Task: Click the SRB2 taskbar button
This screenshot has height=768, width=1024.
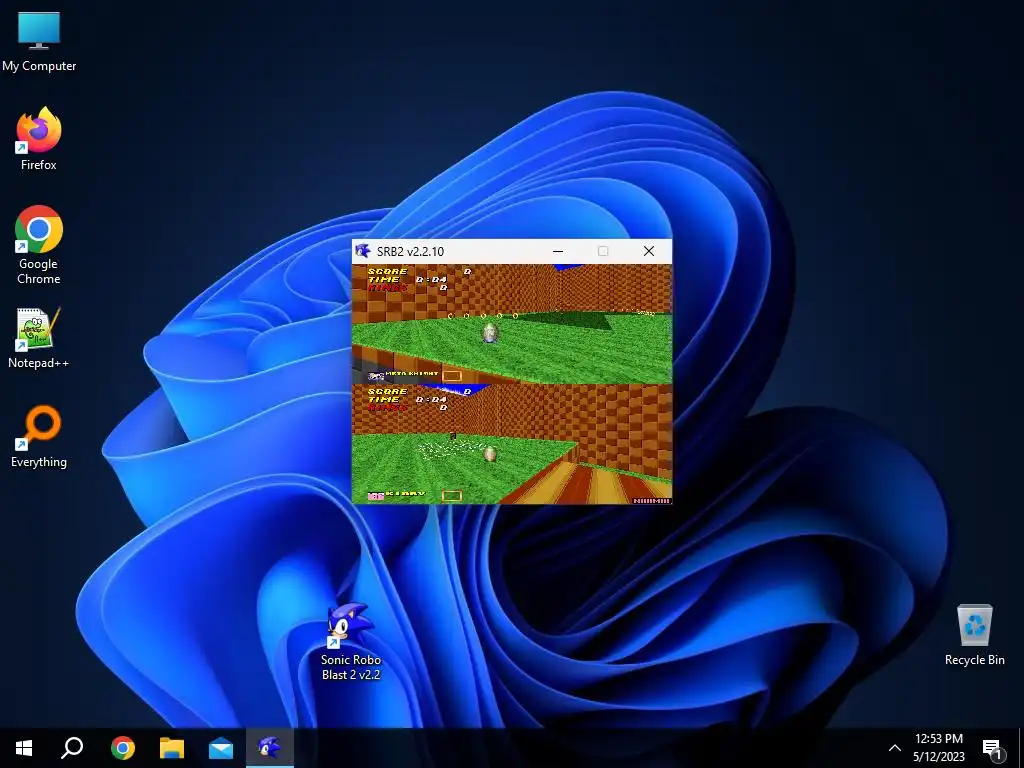Action: [x=270, y=748]
